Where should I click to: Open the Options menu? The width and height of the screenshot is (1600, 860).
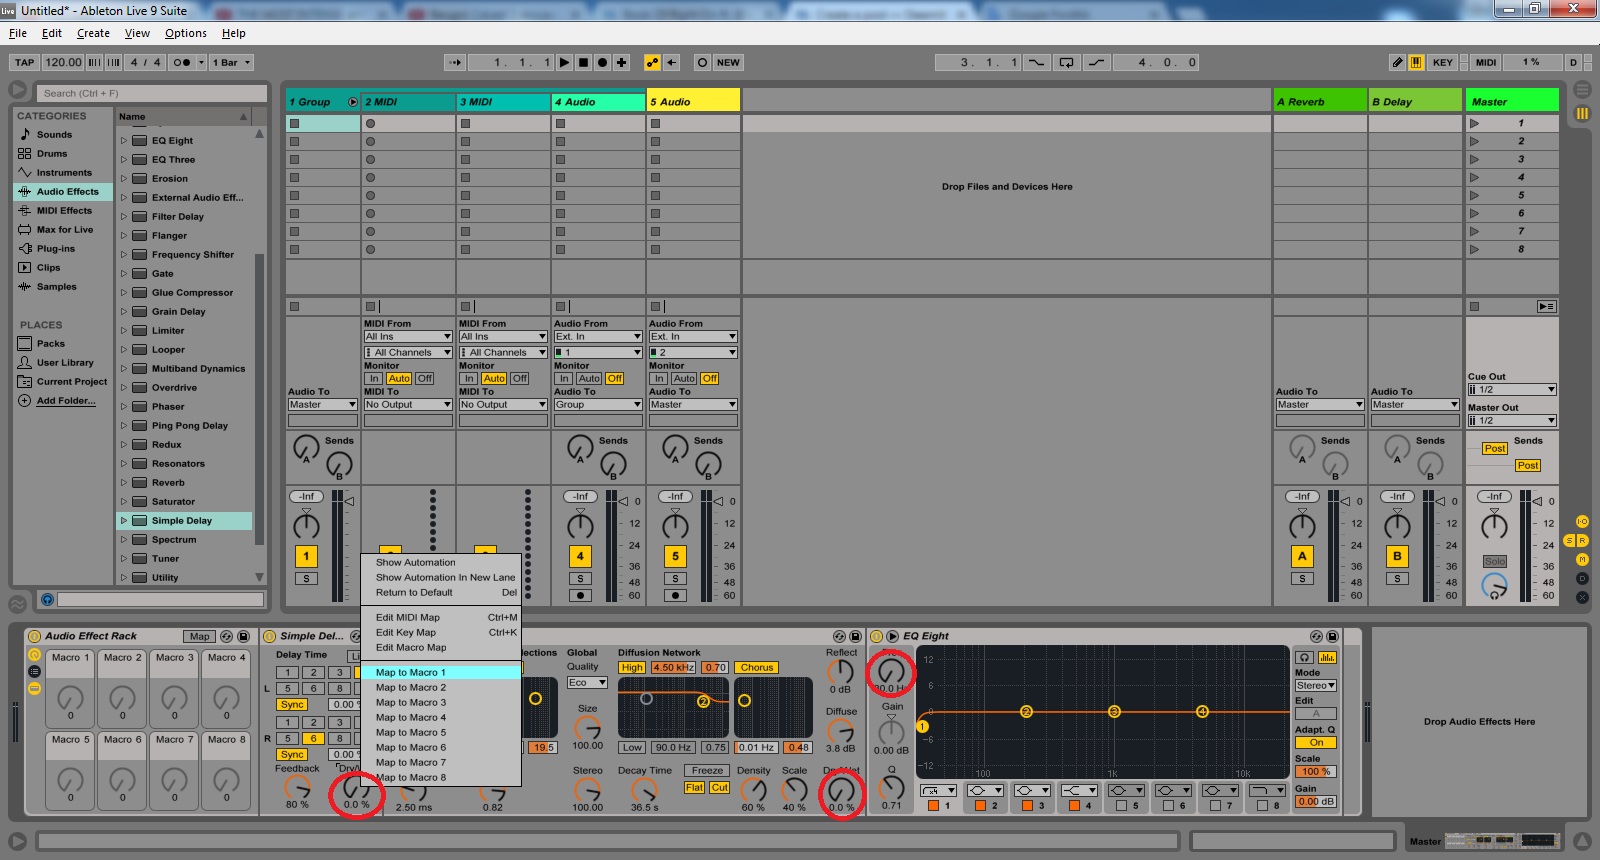click(186, 33)
